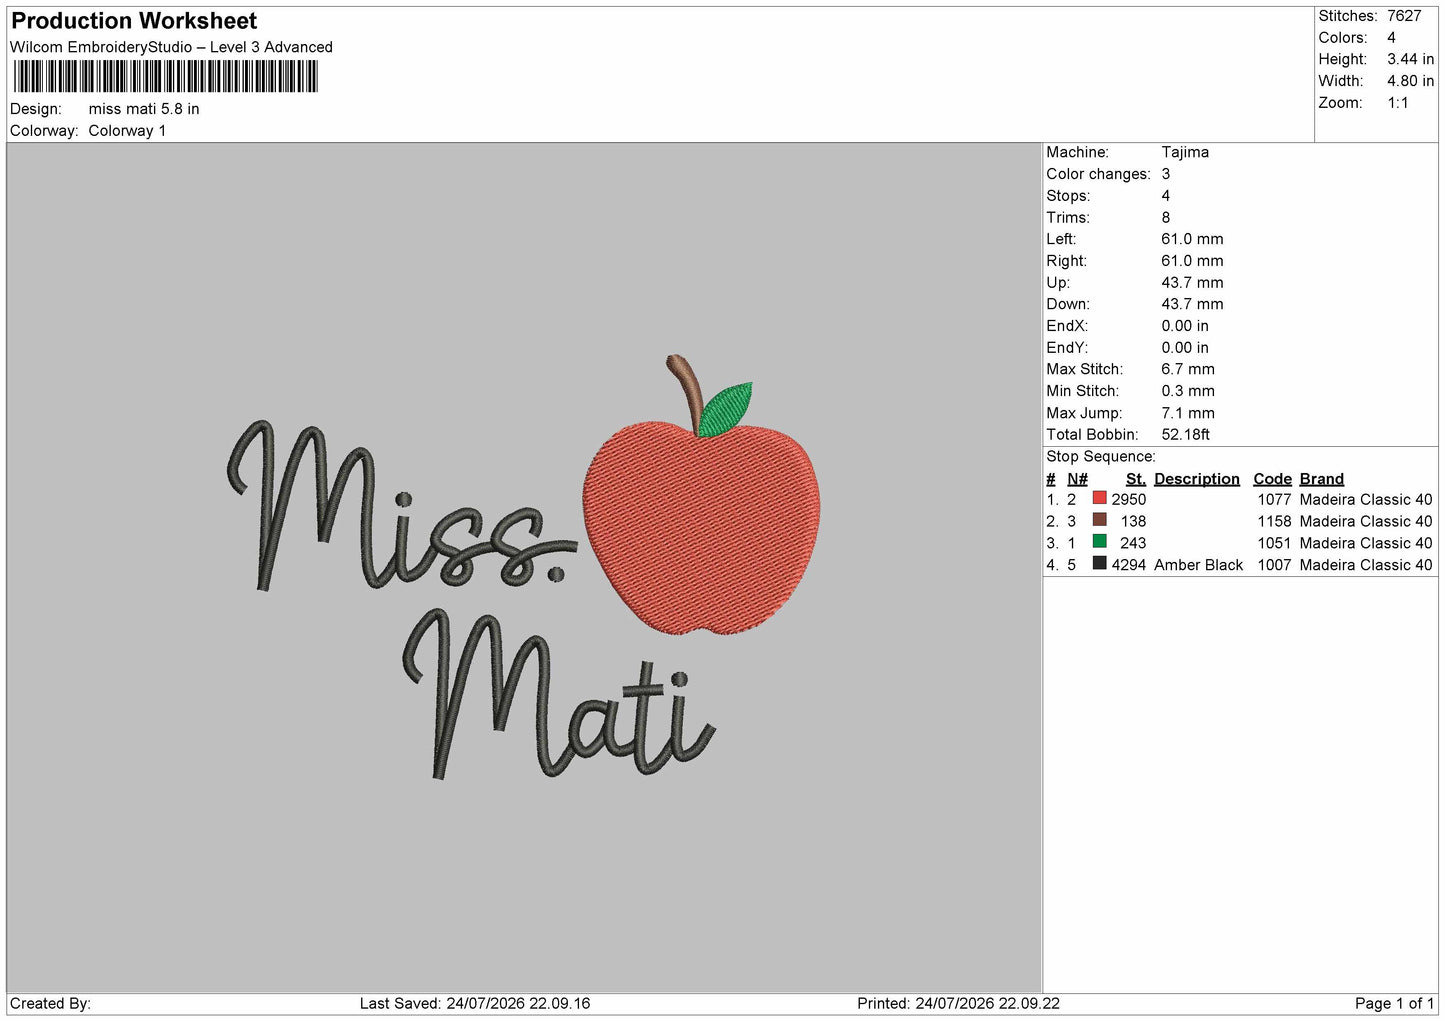This screenshot has width=1445, height=1021.
Task: Click the EndX value 0.00 in
Action: point(1185,326)
